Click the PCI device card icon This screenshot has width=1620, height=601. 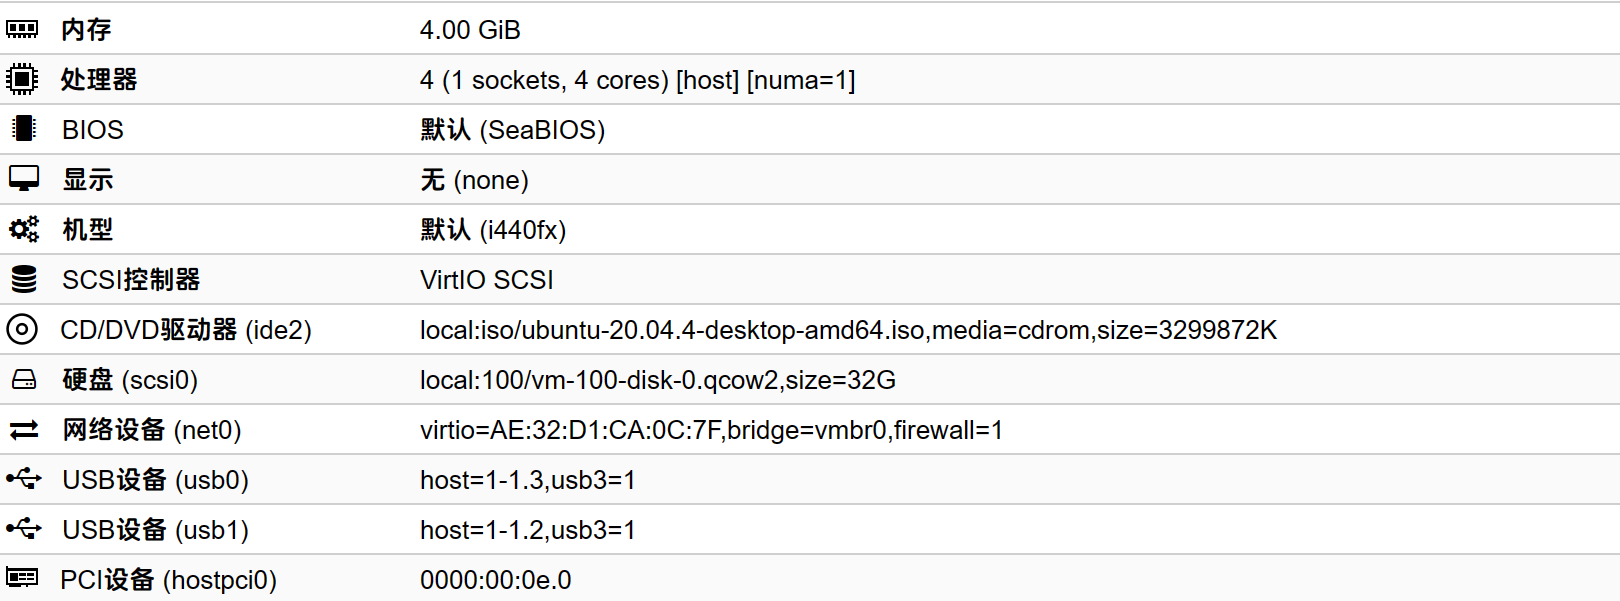point(22,578)
